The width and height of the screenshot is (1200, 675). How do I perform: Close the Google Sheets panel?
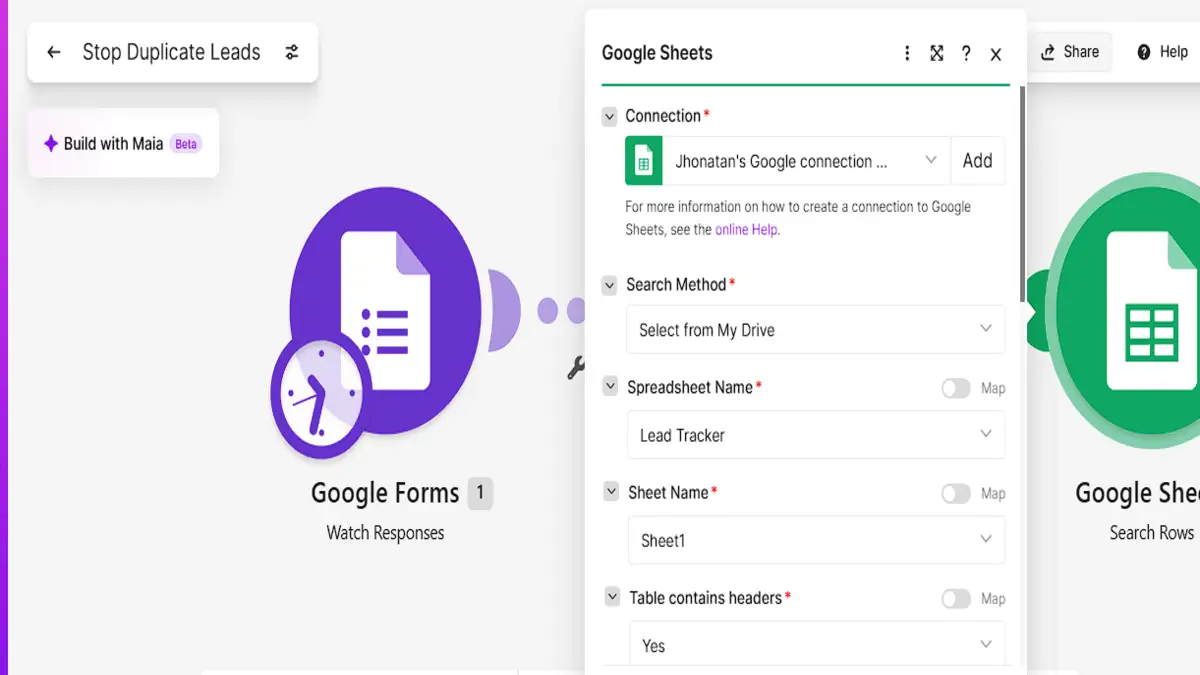[996, 54]
